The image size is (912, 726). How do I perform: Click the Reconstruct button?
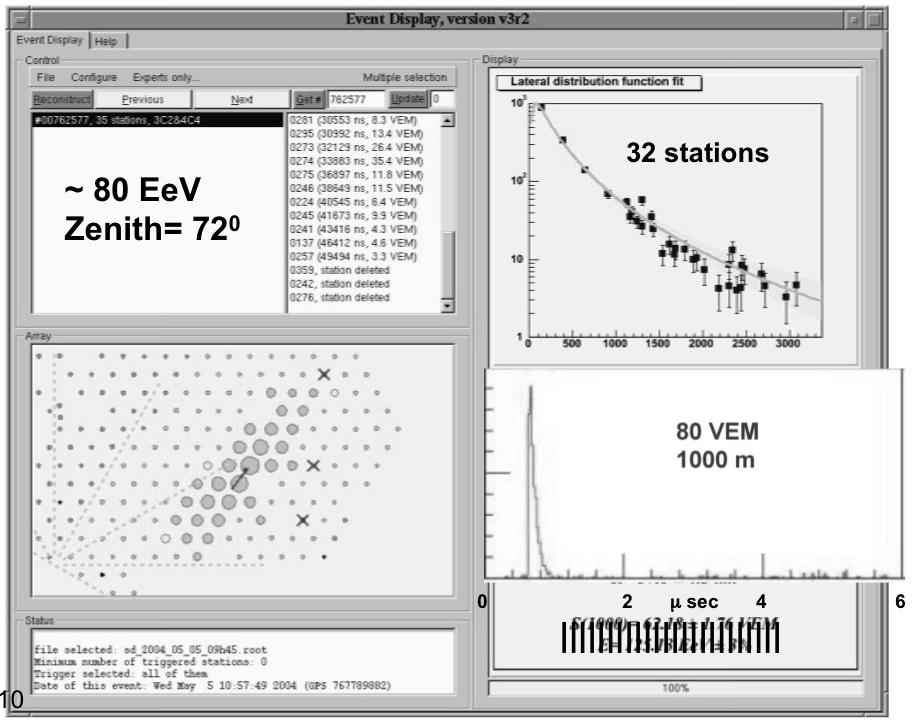pyautogui.click(x=62, y=99)
